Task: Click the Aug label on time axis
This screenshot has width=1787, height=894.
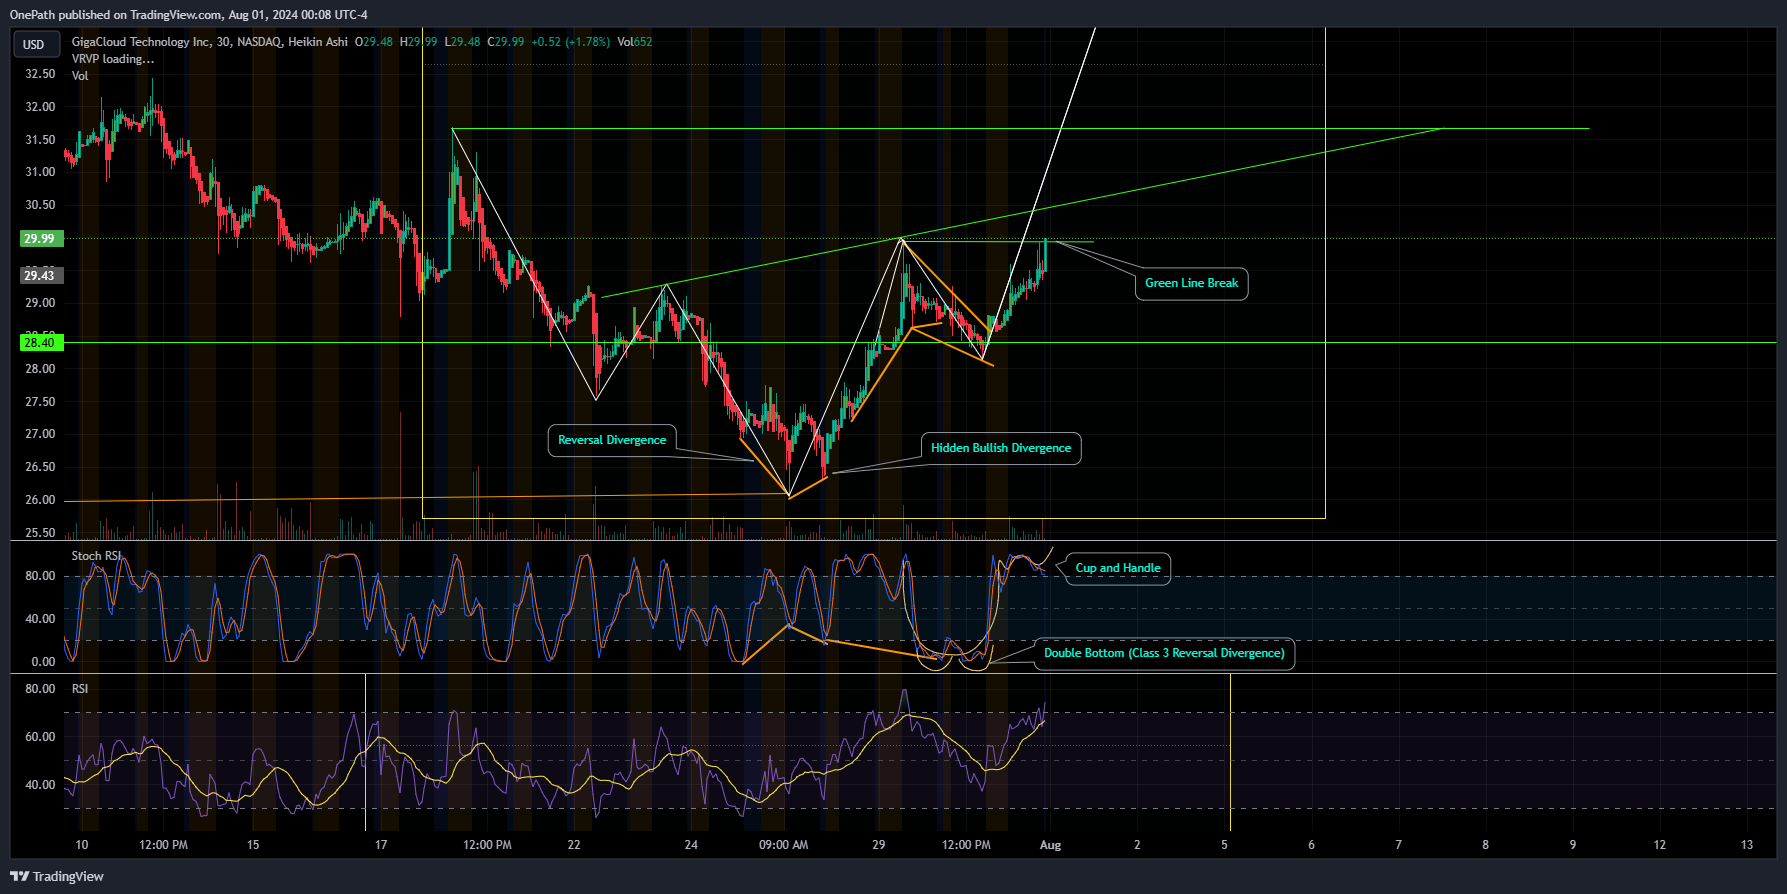Action: point(1050,845)
